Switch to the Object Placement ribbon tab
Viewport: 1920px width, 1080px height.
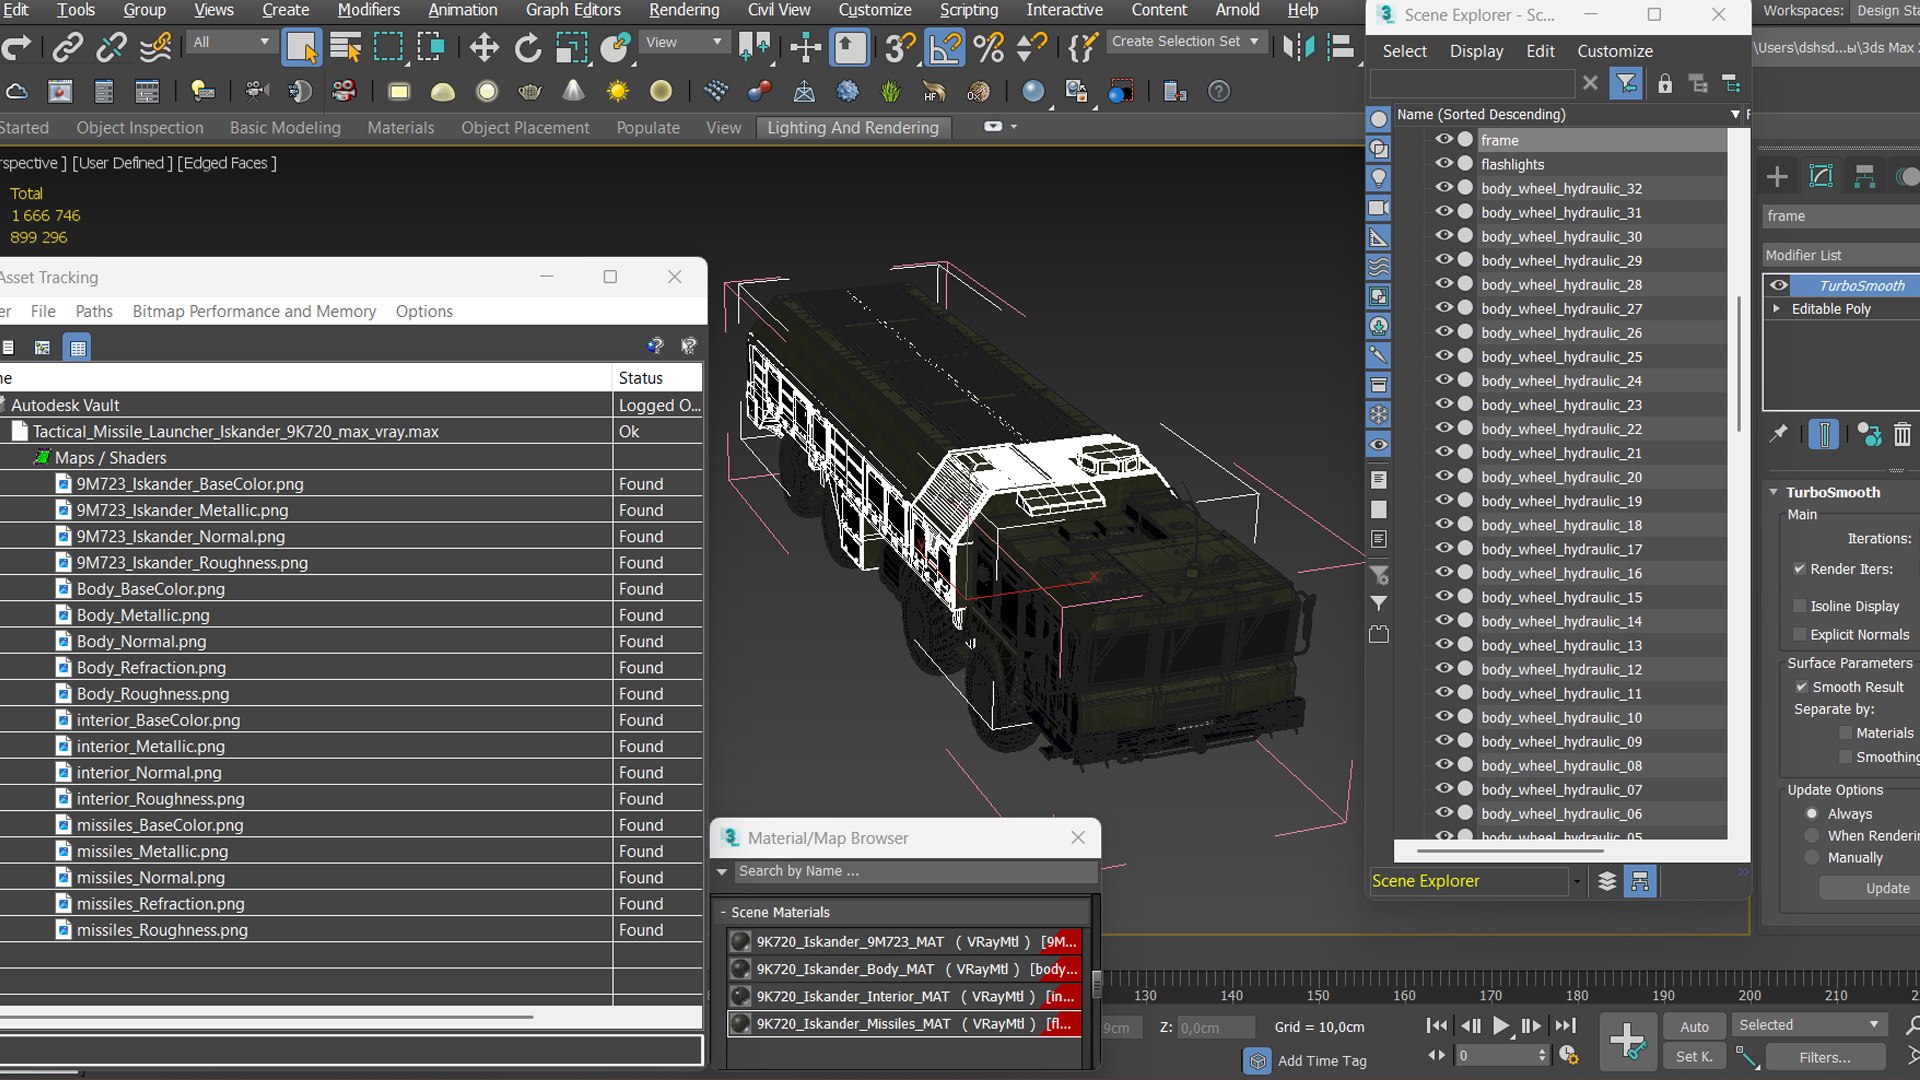coord(525,128)
